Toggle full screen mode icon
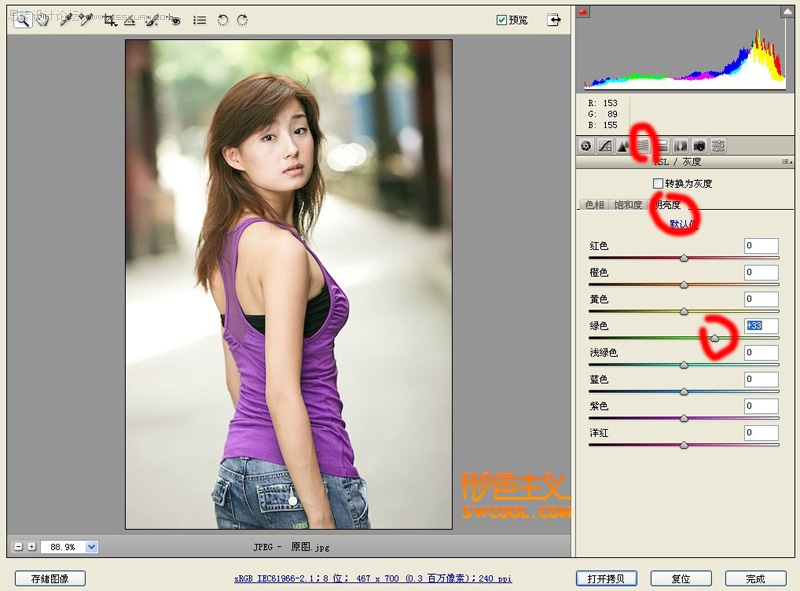800x591 pixels. point(554,20)
